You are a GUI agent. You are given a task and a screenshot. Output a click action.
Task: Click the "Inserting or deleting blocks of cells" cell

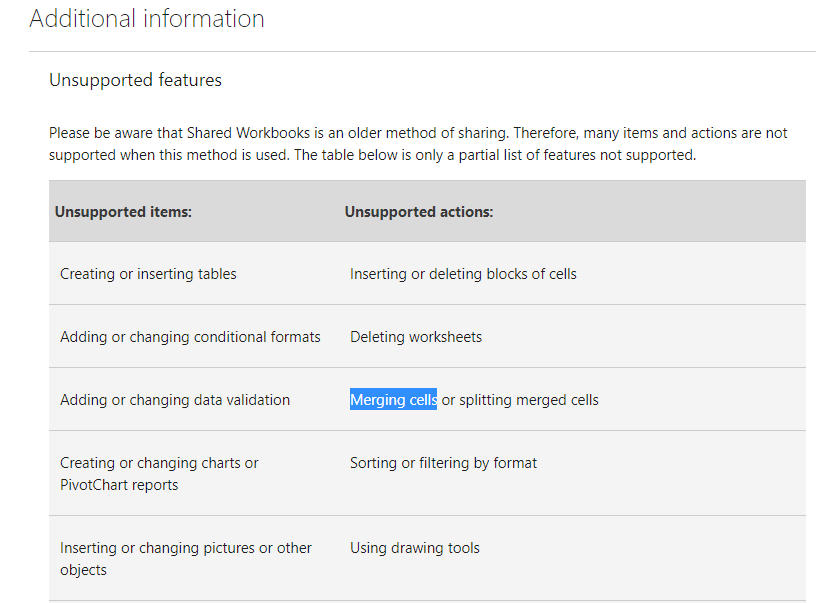point(463,274)
